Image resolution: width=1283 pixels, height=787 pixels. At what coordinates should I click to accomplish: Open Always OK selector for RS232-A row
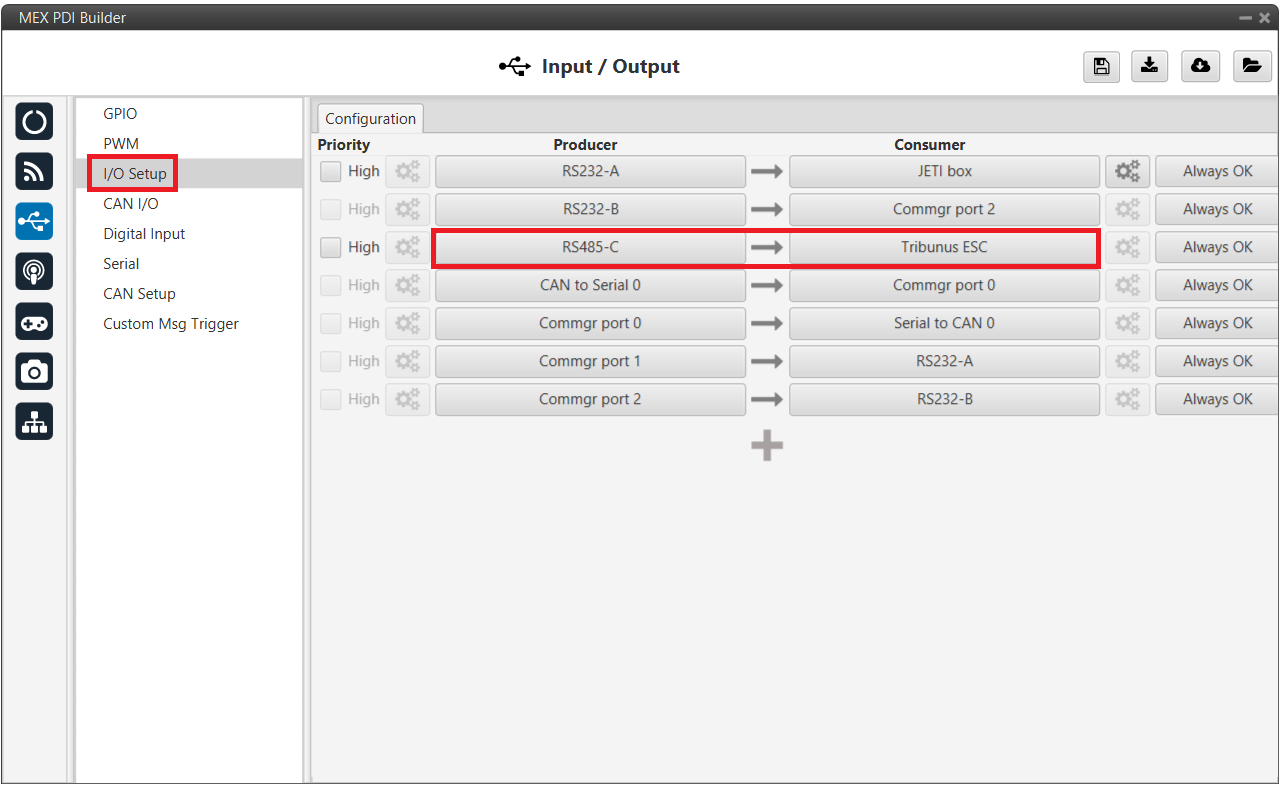(x=1216, y=172)
